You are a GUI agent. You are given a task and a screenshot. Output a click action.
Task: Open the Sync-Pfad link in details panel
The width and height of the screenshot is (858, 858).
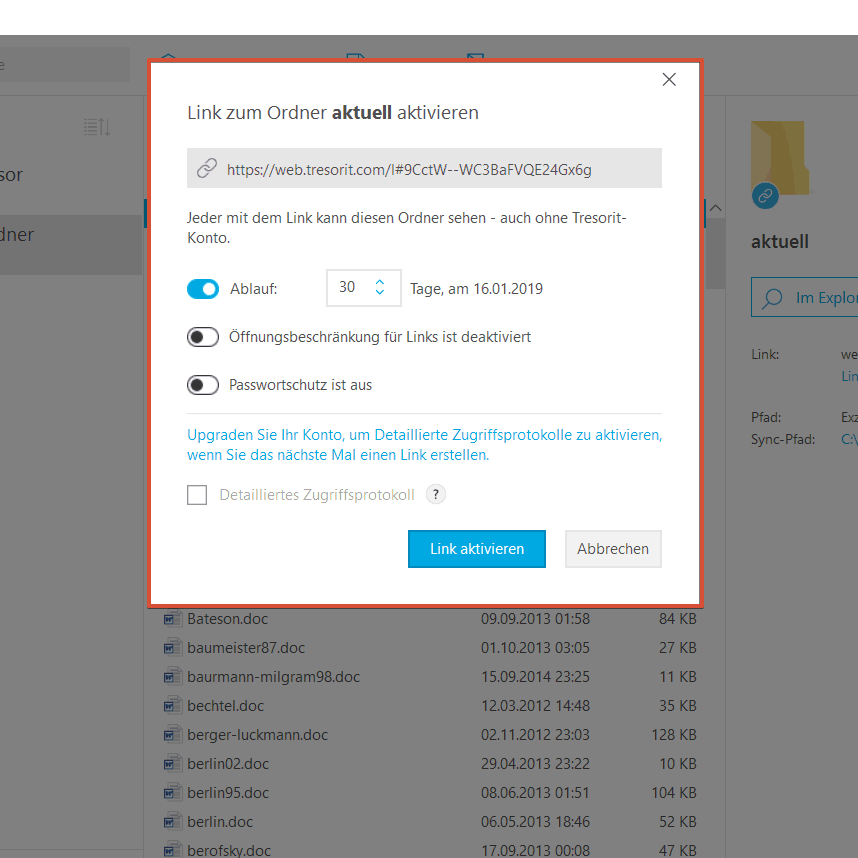[x=849, y=439]
